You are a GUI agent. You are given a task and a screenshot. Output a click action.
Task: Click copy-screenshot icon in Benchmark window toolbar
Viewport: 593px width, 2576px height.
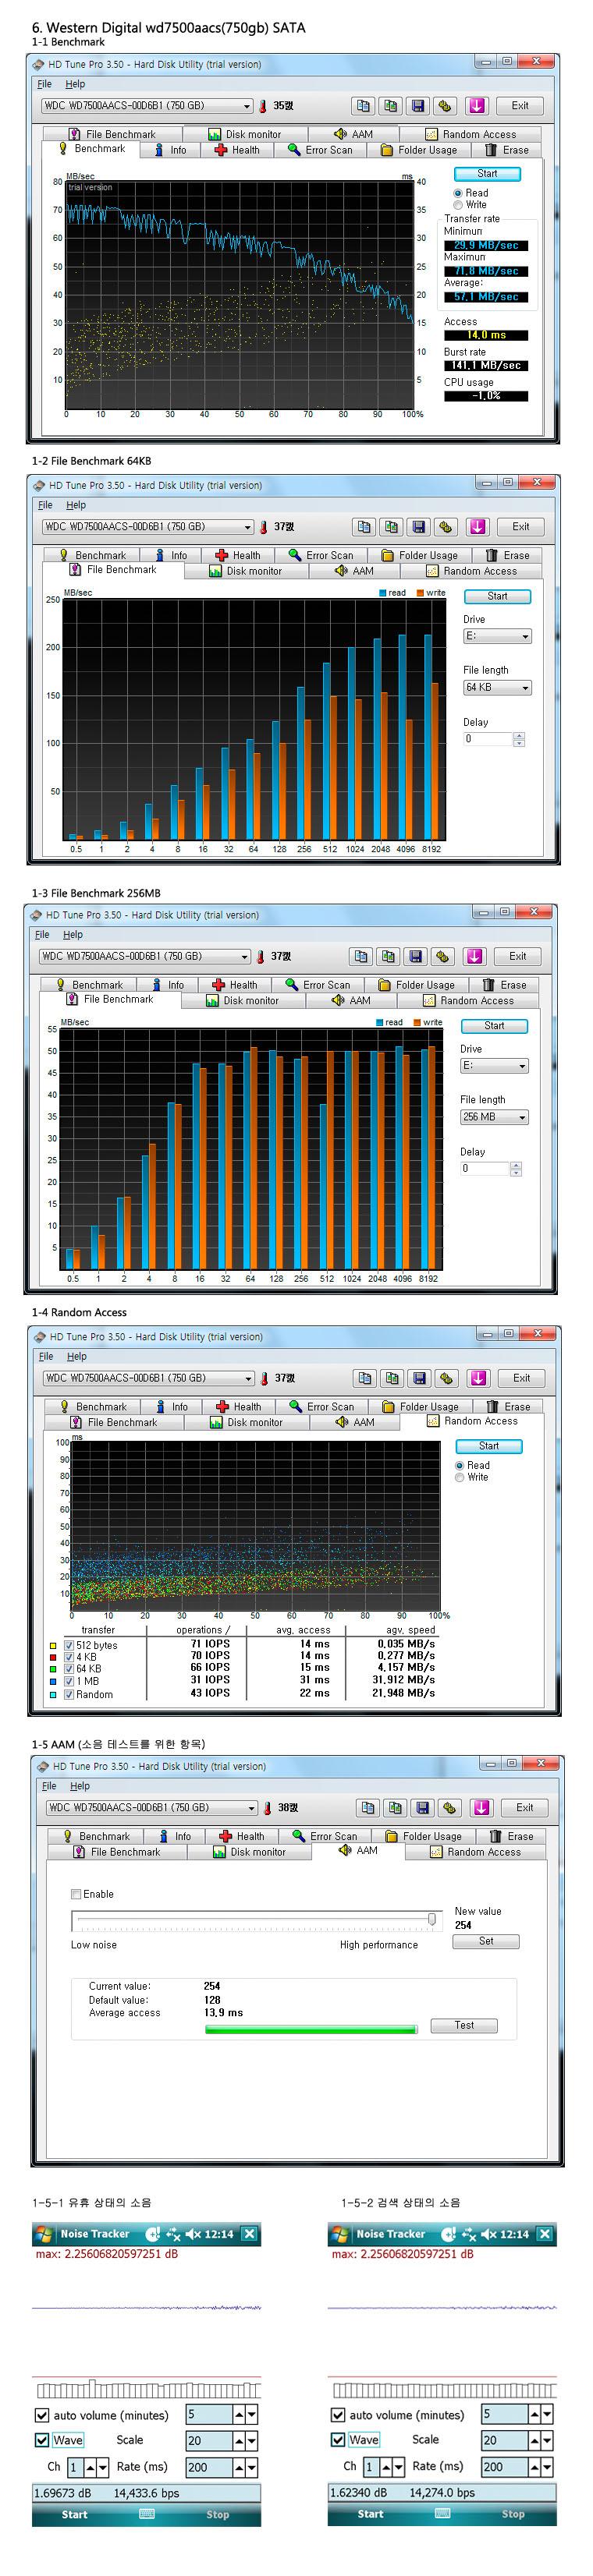[x=390, y=105]
